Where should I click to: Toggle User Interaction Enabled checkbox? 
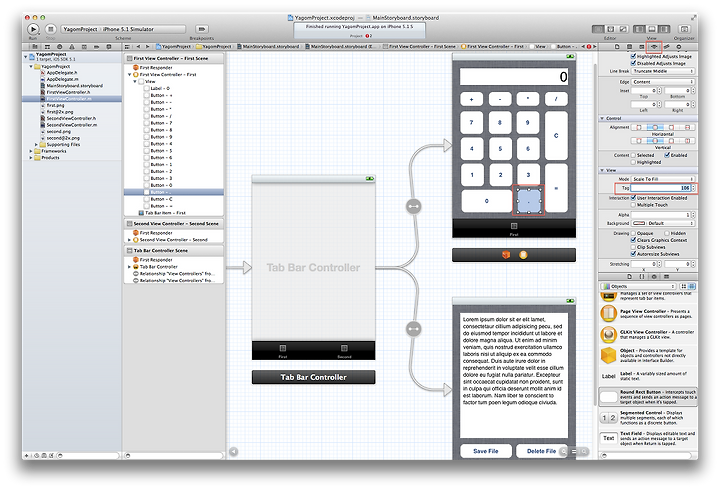pos(634,198)
